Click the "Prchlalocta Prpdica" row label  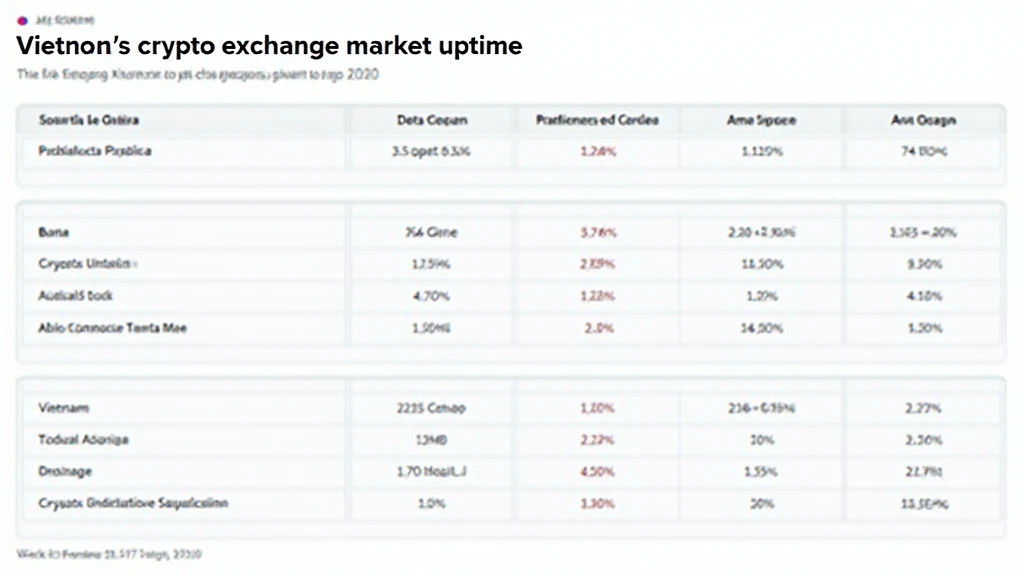tap(95, 152)
